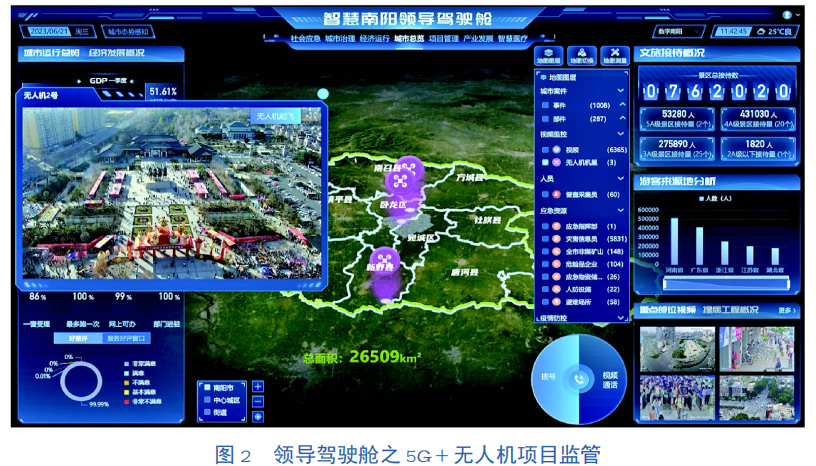Zoom in with the map plus button
The width and height of the screenshot is (816, 466).
(258, 386)
